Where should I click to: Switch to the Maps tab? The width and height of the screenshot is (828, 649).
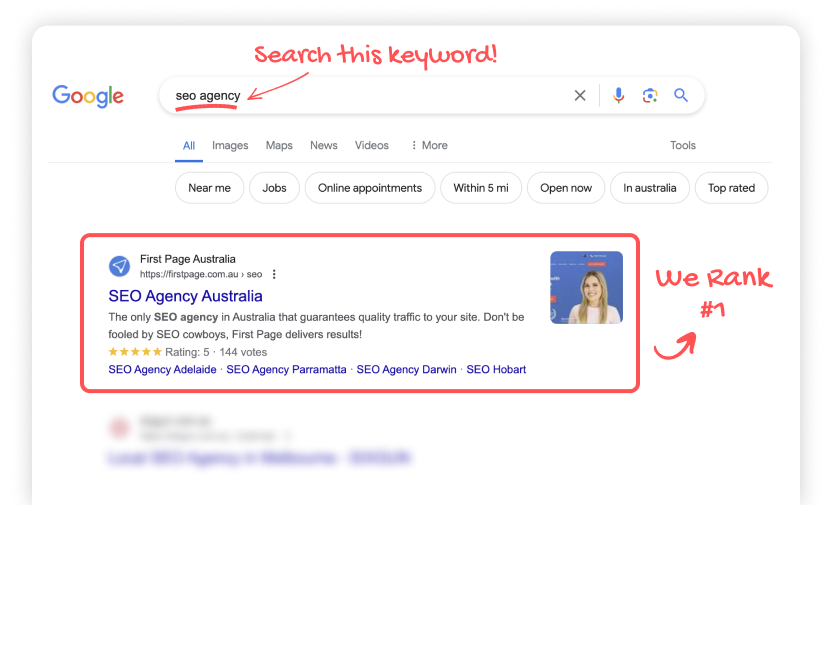pos(279,145)
